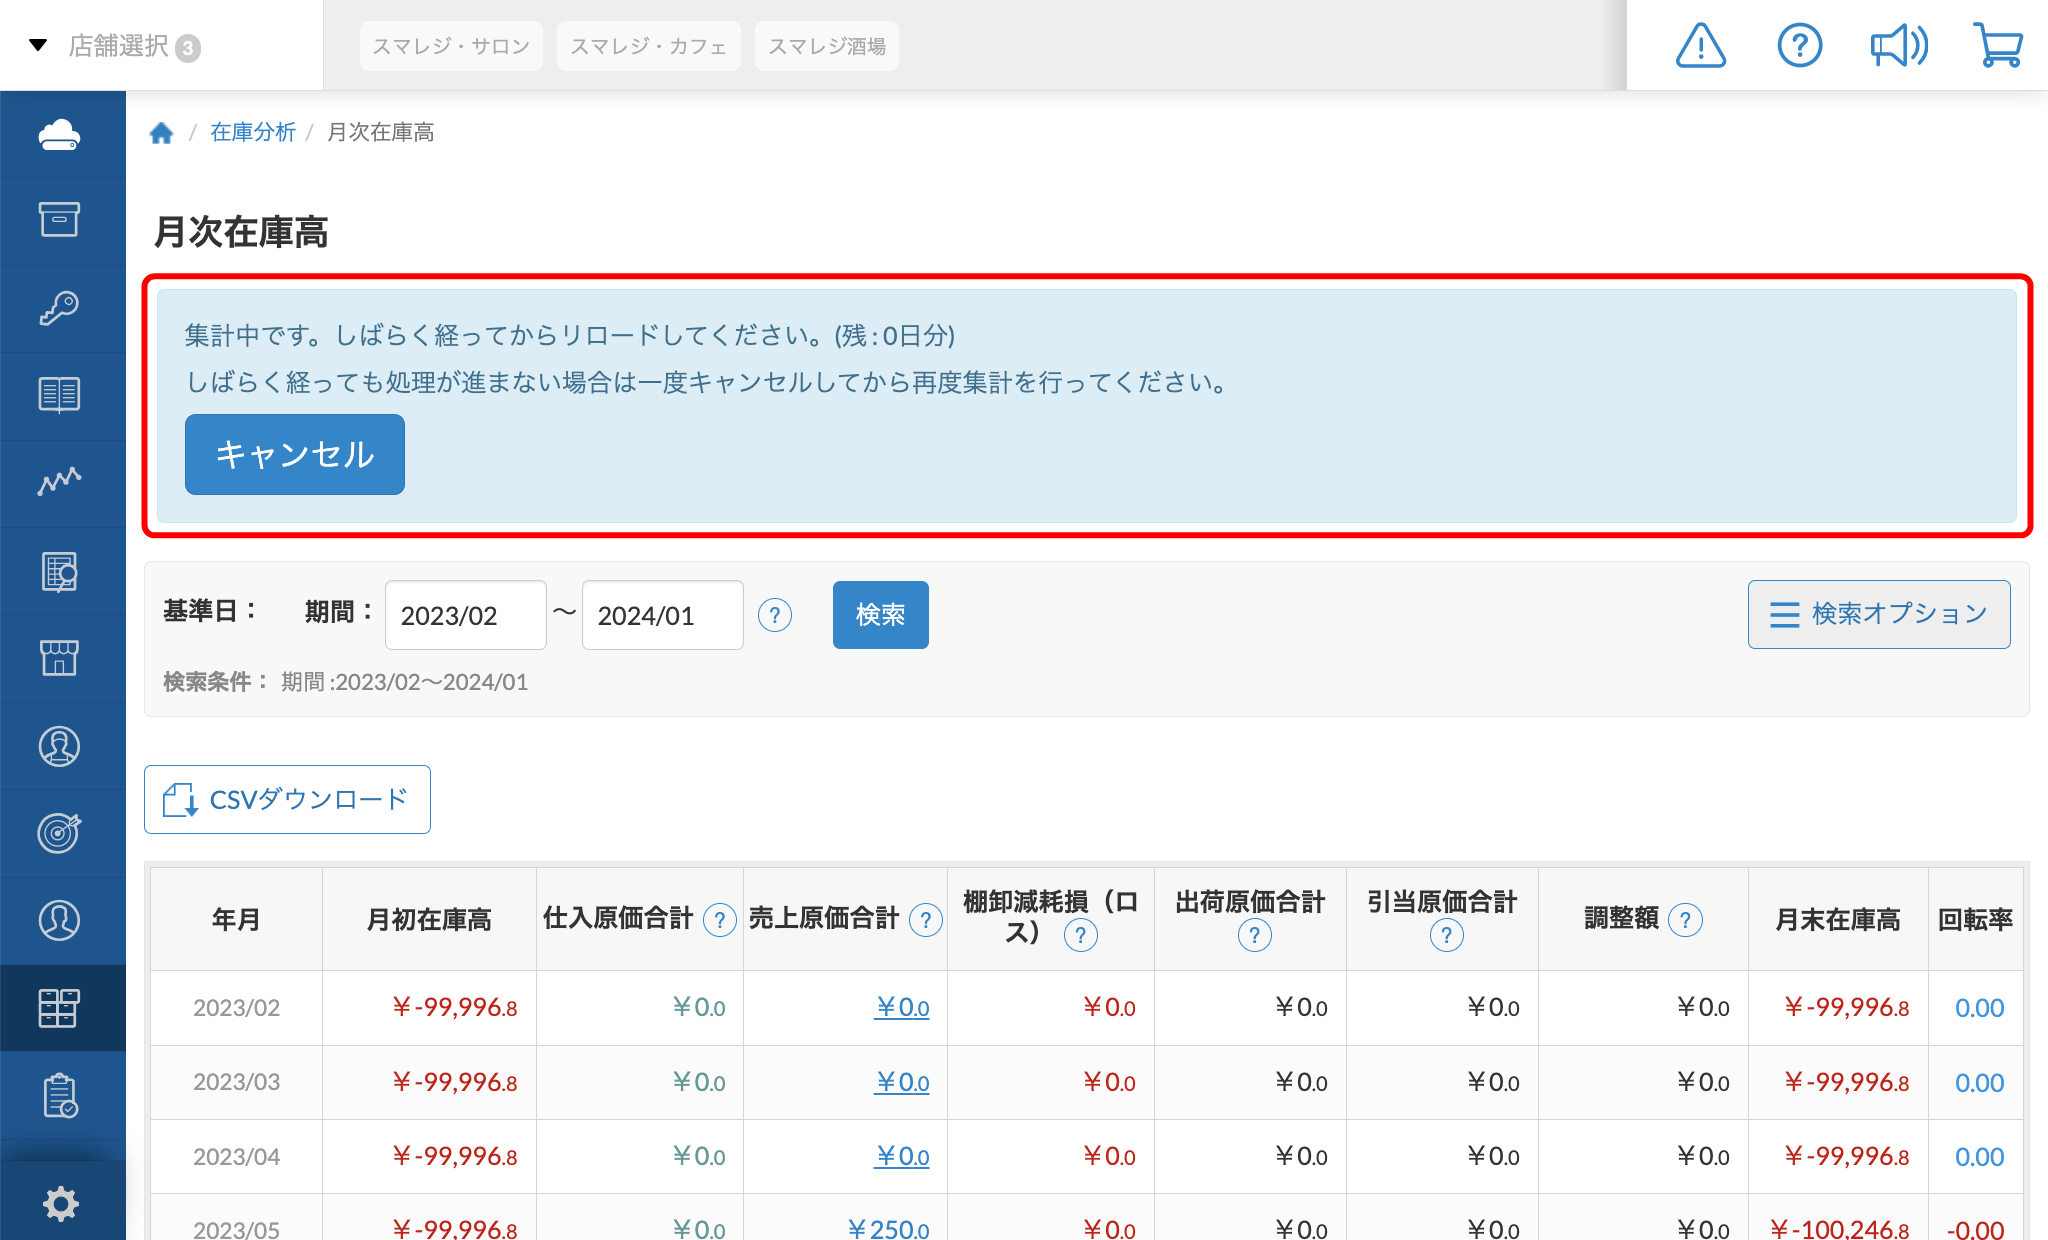Click the storefront icon in sidebar
Screen dimensions: 2048x1240
click(60, 658)
